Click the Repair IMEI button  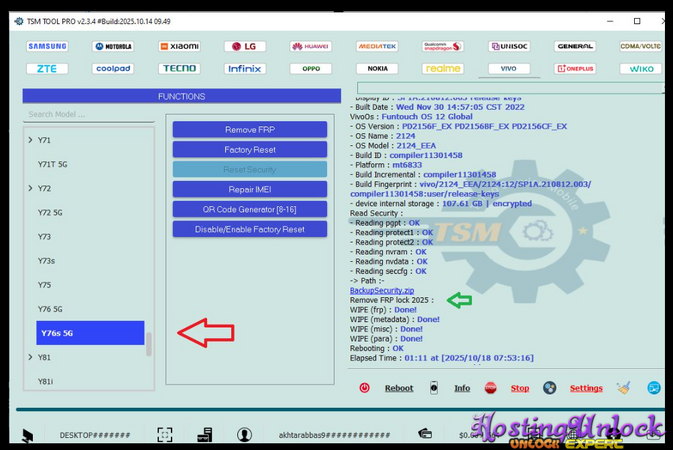coord(250,189)
